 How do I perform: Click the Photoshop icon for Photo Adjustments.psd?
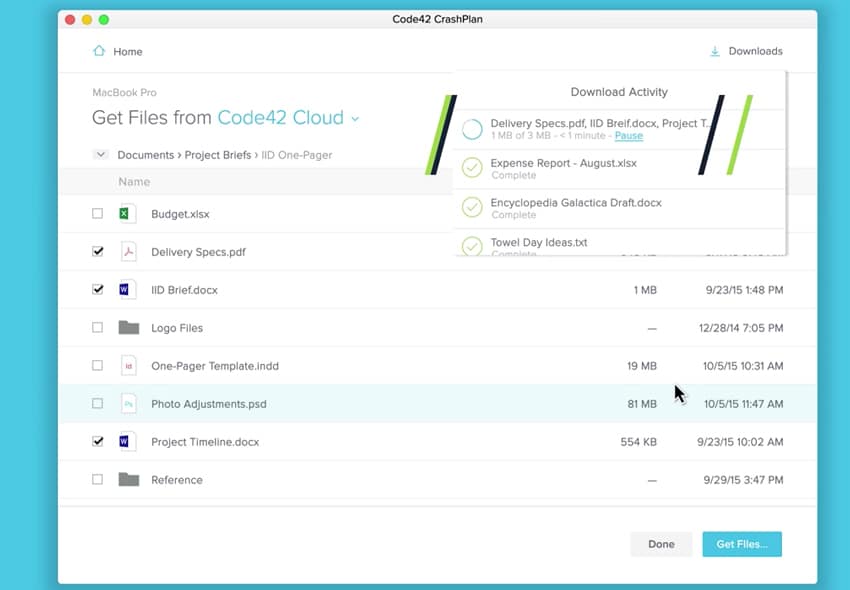(x=128, y=403)
